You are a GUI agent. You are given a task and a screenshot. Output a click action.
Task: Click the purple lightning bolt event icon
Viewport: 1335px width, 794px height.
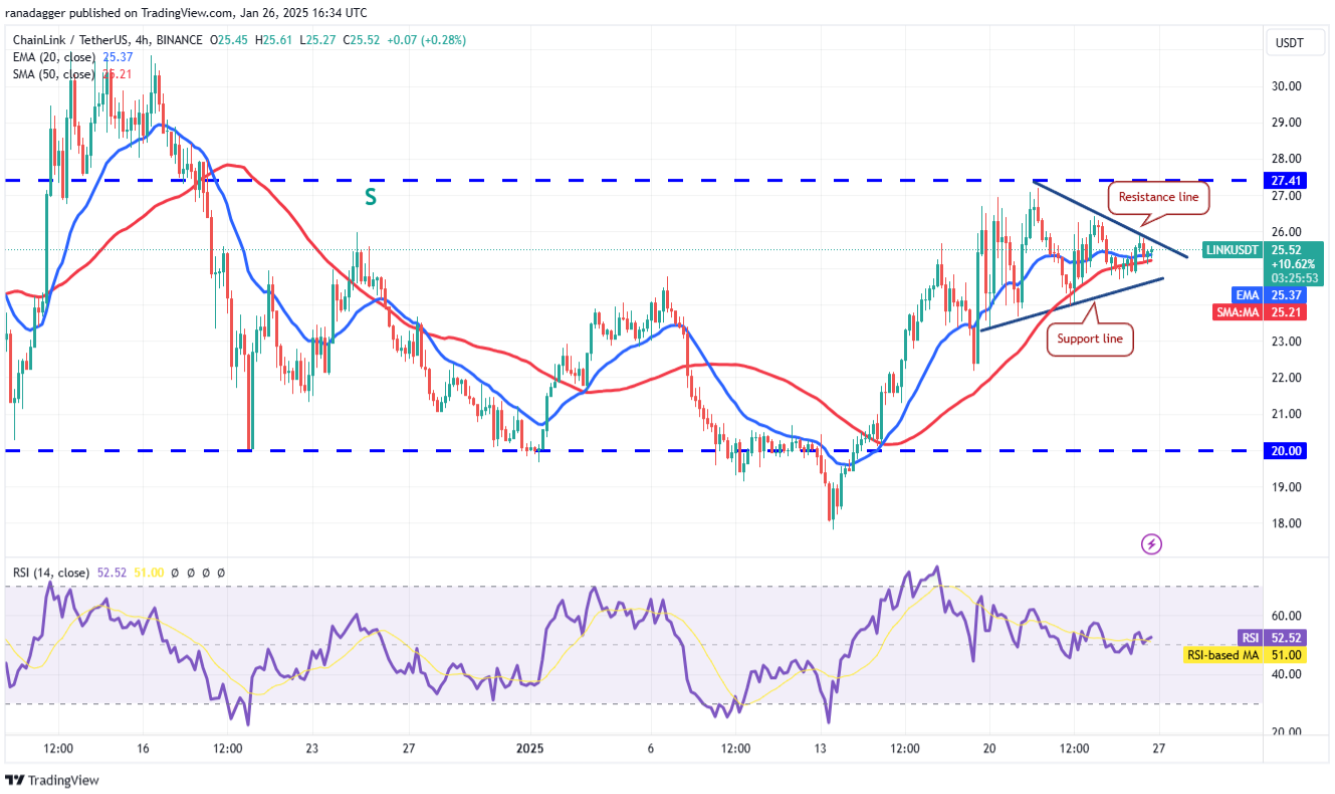point(1152,544)
